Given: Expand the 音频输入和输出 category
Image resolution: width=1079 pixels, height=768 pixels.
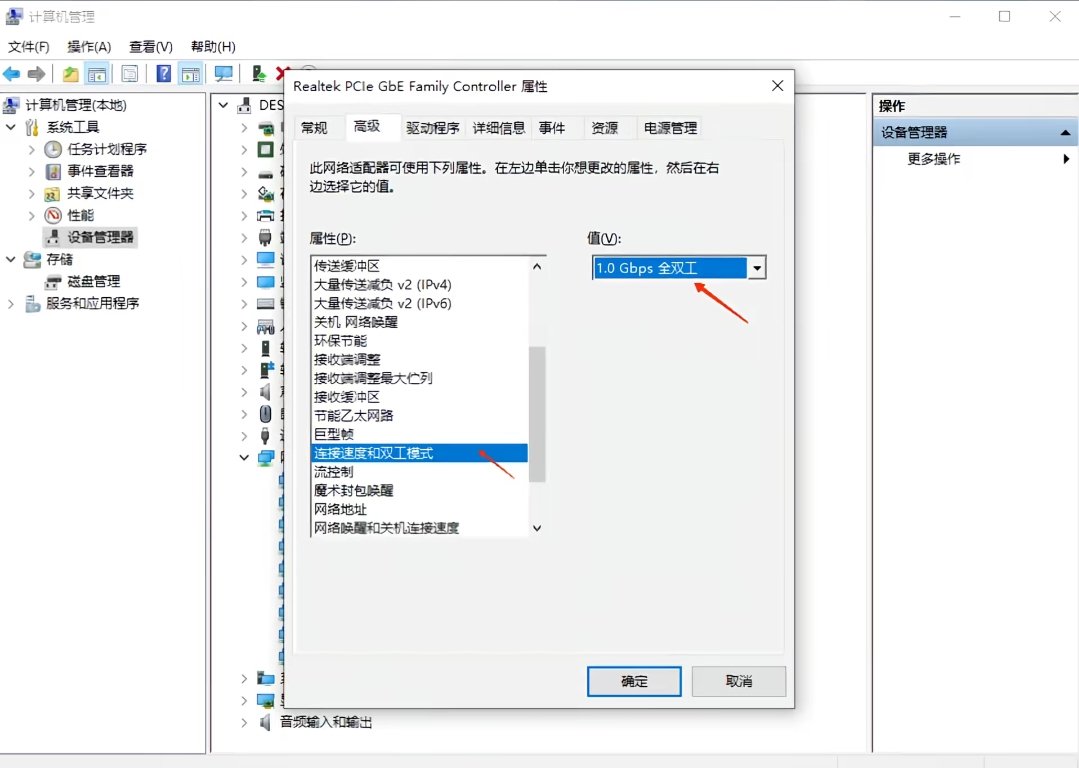Looking at the screenshot, I should (244, 722).
